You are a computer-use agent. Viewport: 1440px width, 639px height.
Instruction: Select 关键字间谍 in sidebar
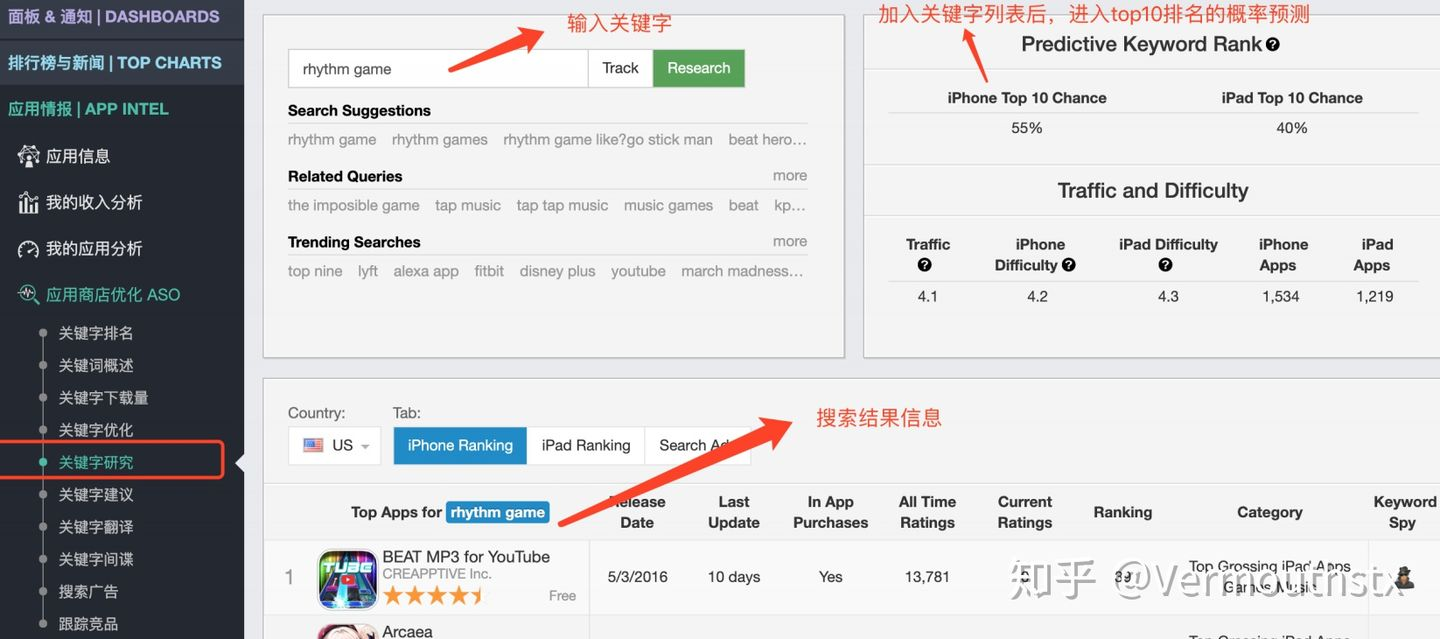pos(96,559)
